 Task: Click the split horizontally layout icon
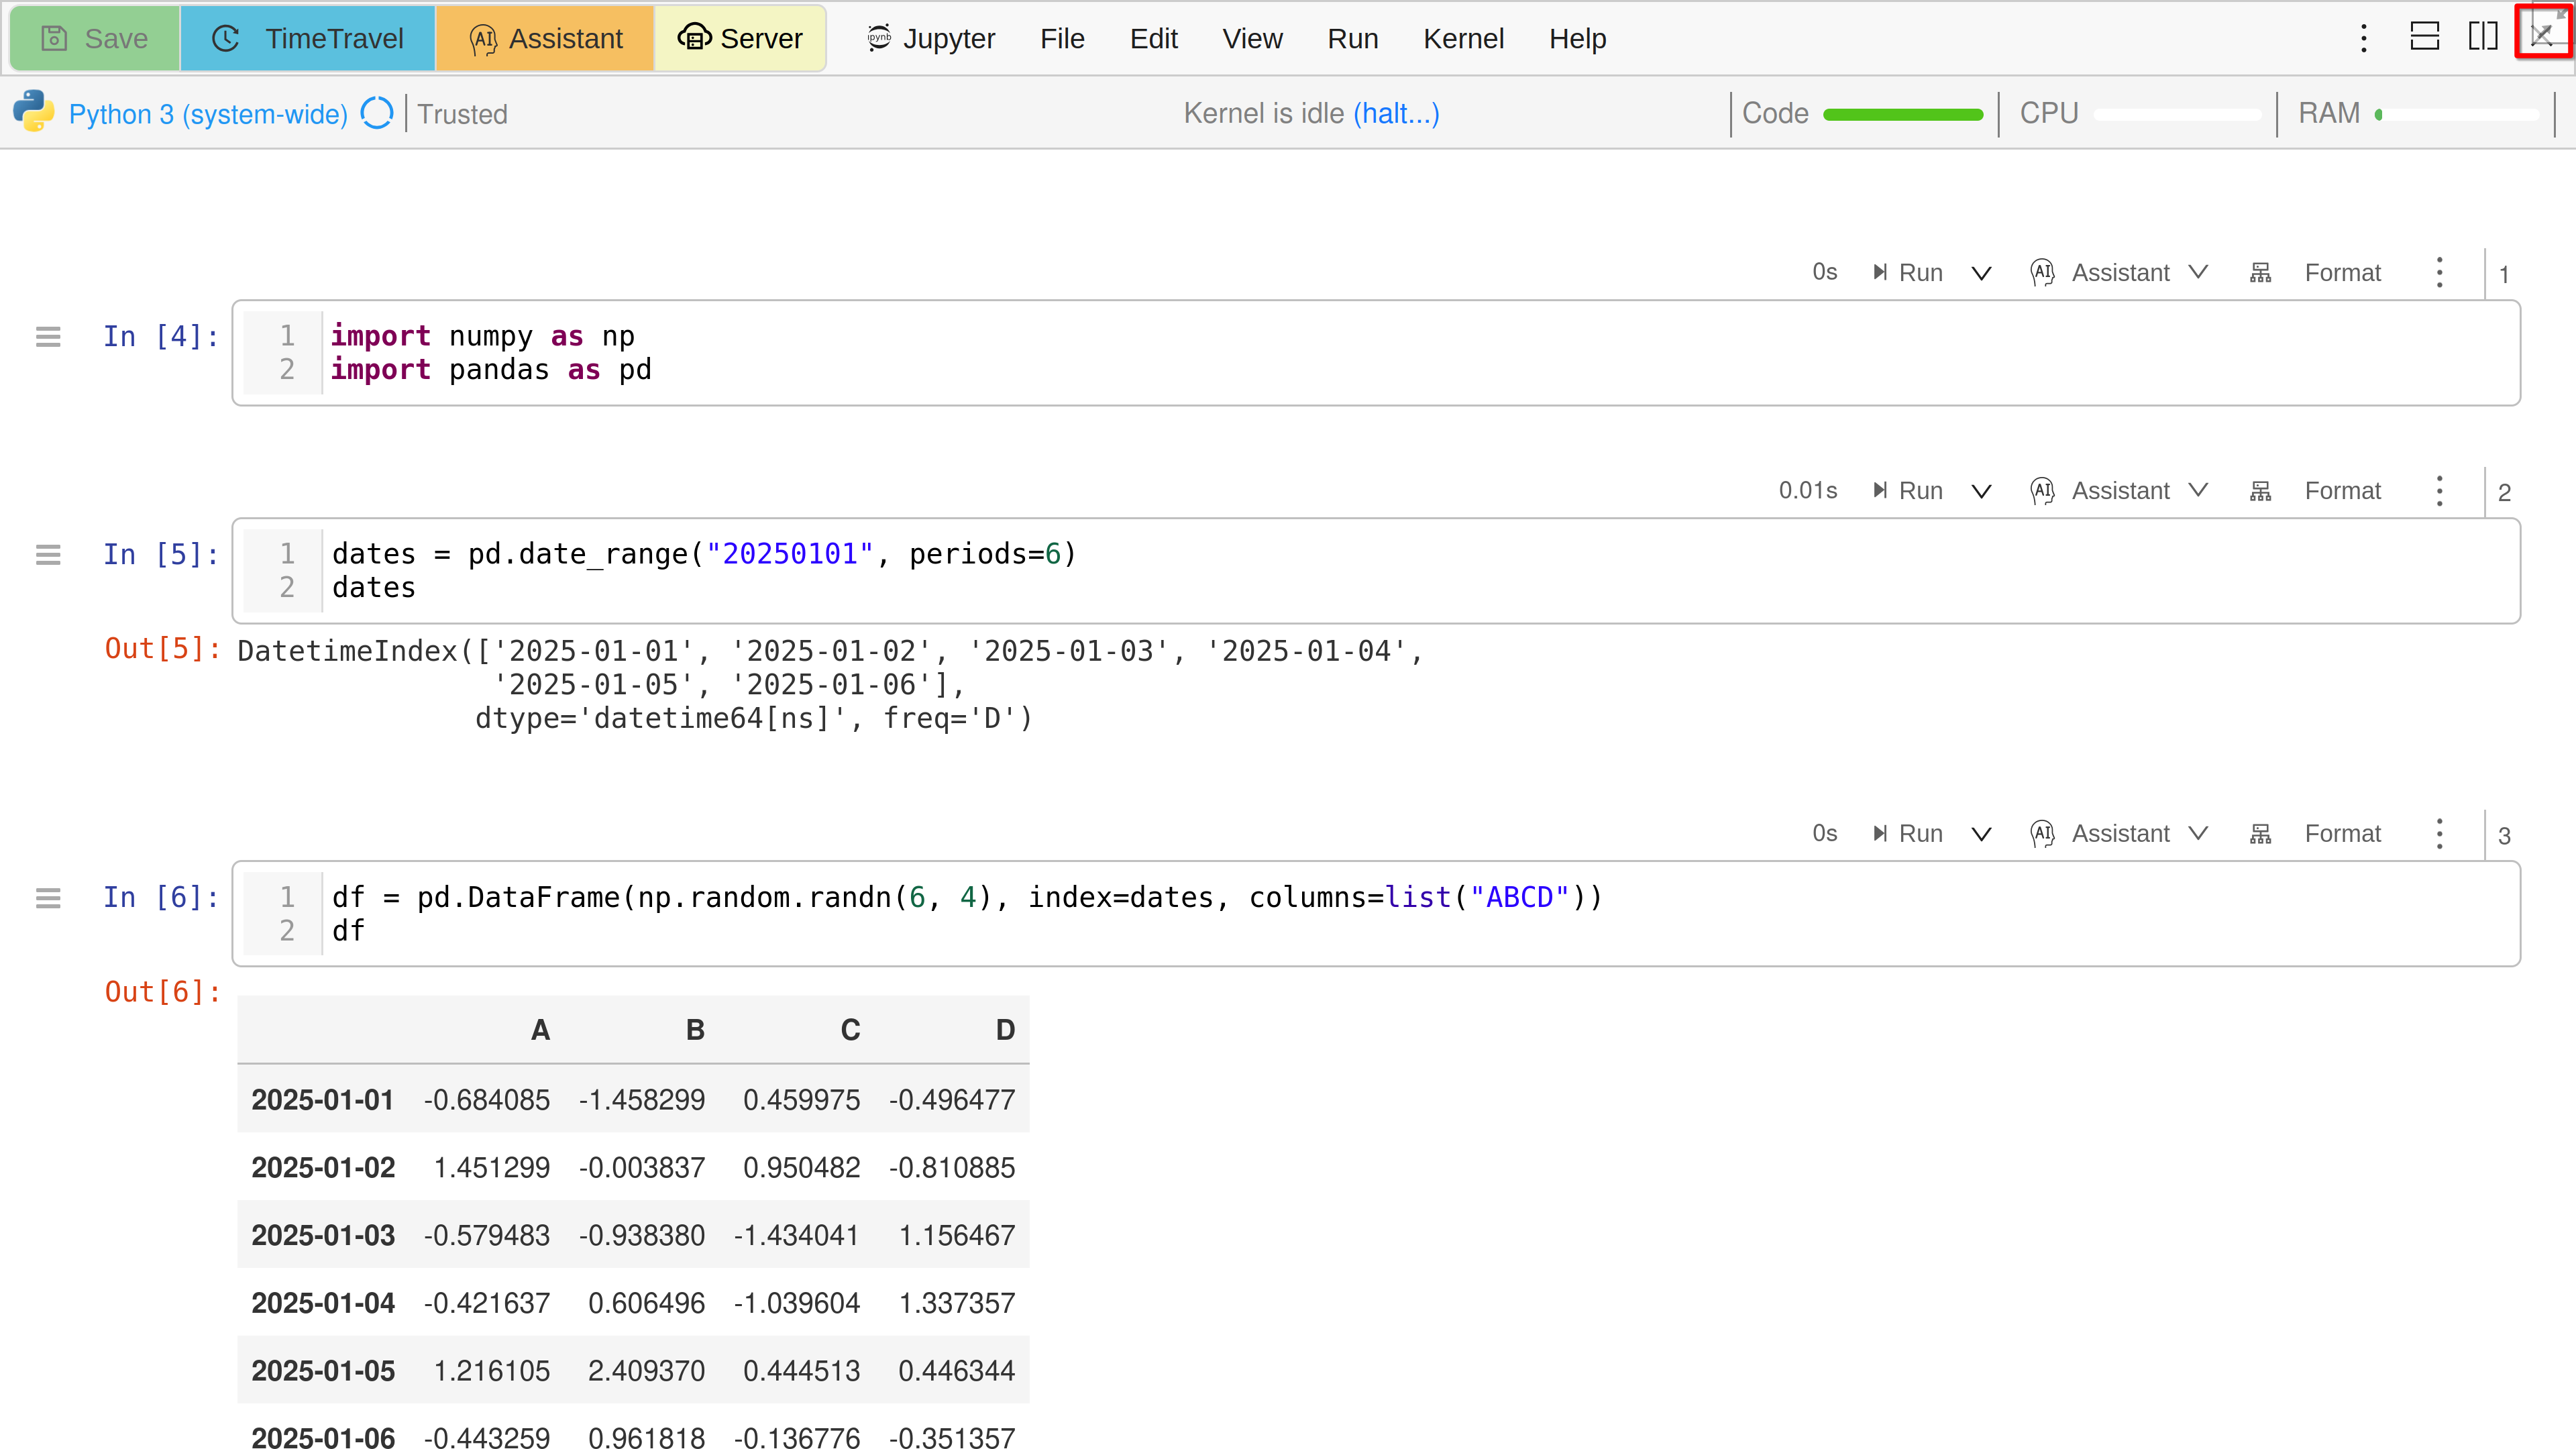pyautogui.click(x=2424, y=37)
